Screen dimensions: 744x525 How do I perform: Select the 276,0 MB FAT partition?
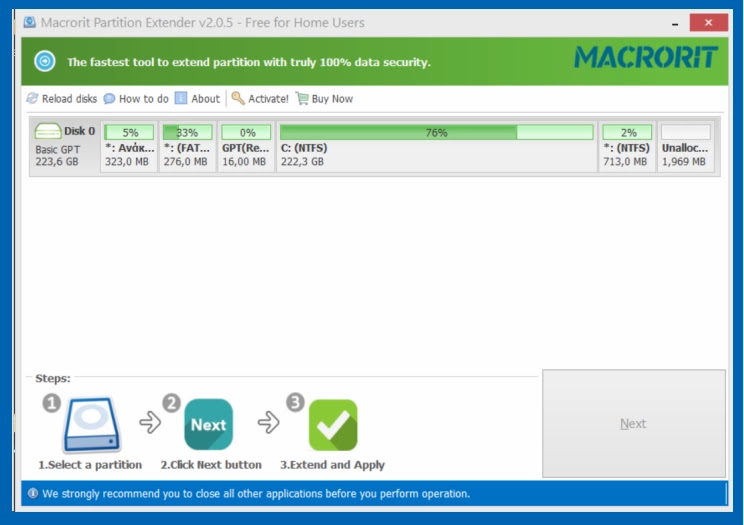coord(187,146)
